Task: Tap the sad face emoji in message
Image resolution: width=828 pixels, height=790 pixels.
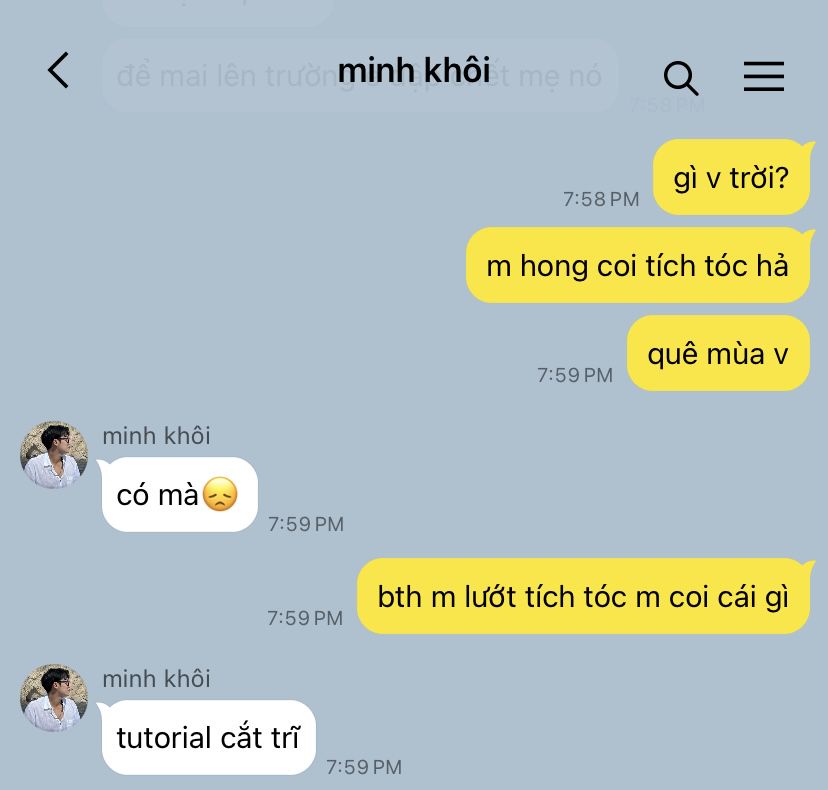Action: pyautogui.click(x=220, y=494)
